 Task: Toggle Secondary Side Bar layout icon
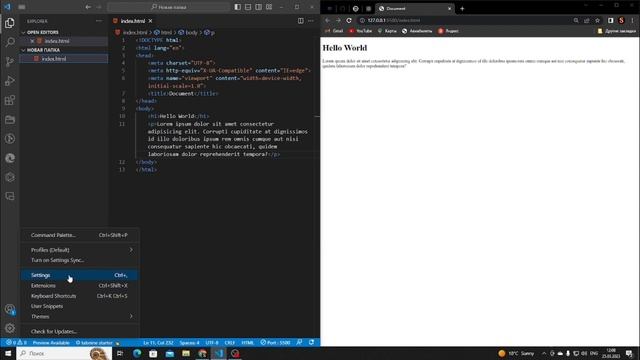(x=258, y=7)
